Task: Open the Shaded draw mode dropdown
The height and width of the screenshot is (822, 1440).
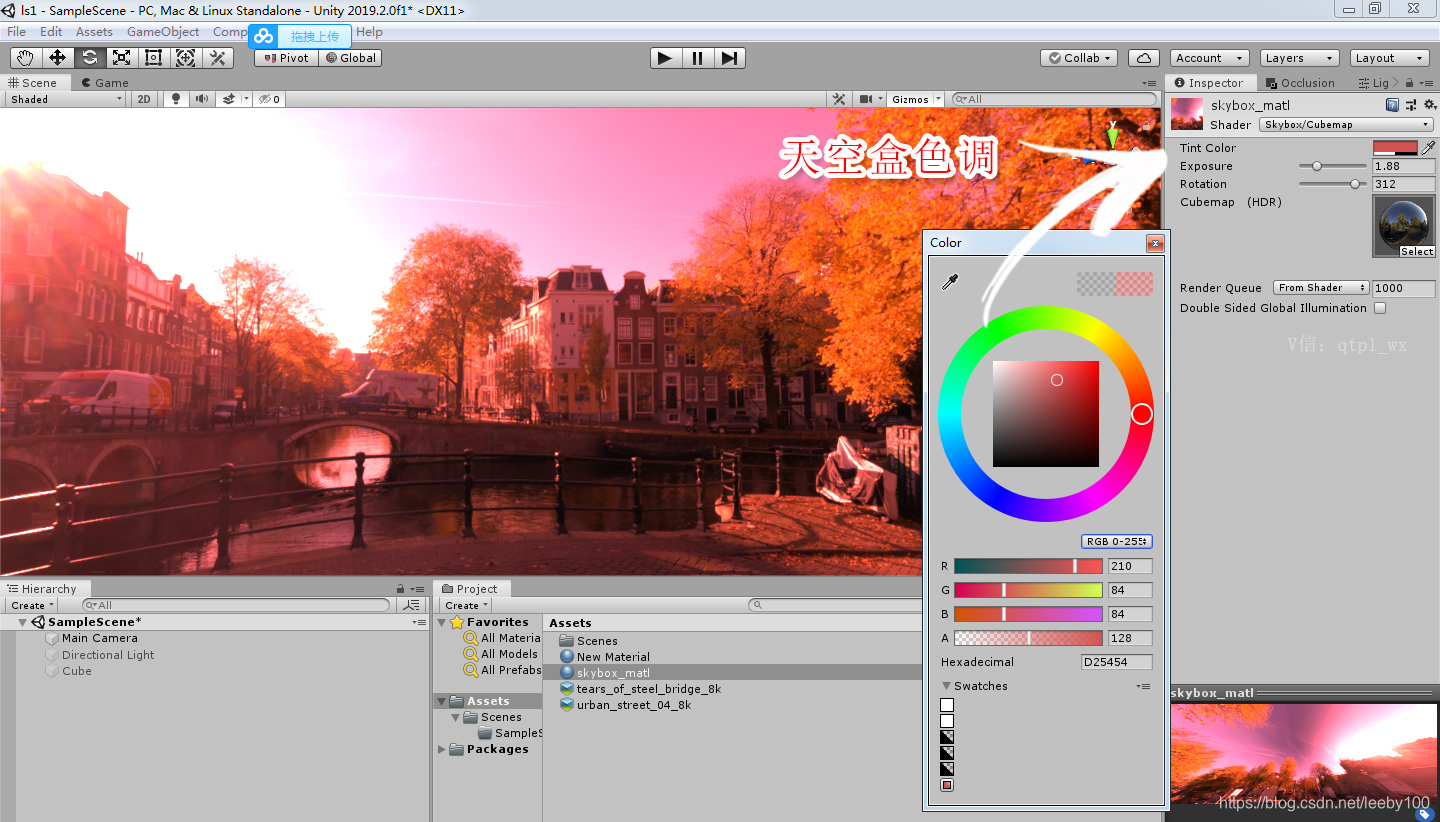Action: pos(66,99)
